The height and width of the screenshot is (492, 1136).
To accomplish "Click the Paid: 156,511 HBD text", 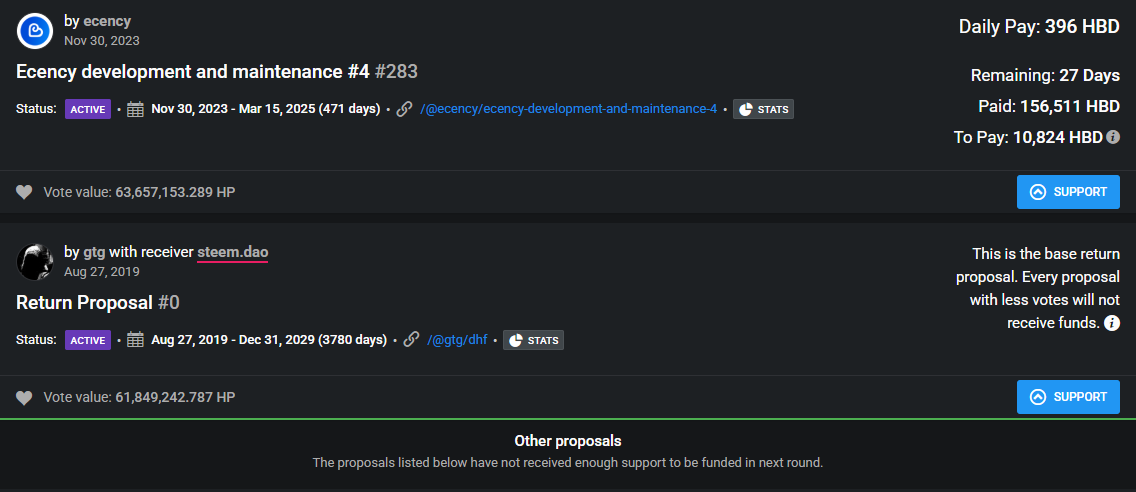I will tap(1049, 107).
